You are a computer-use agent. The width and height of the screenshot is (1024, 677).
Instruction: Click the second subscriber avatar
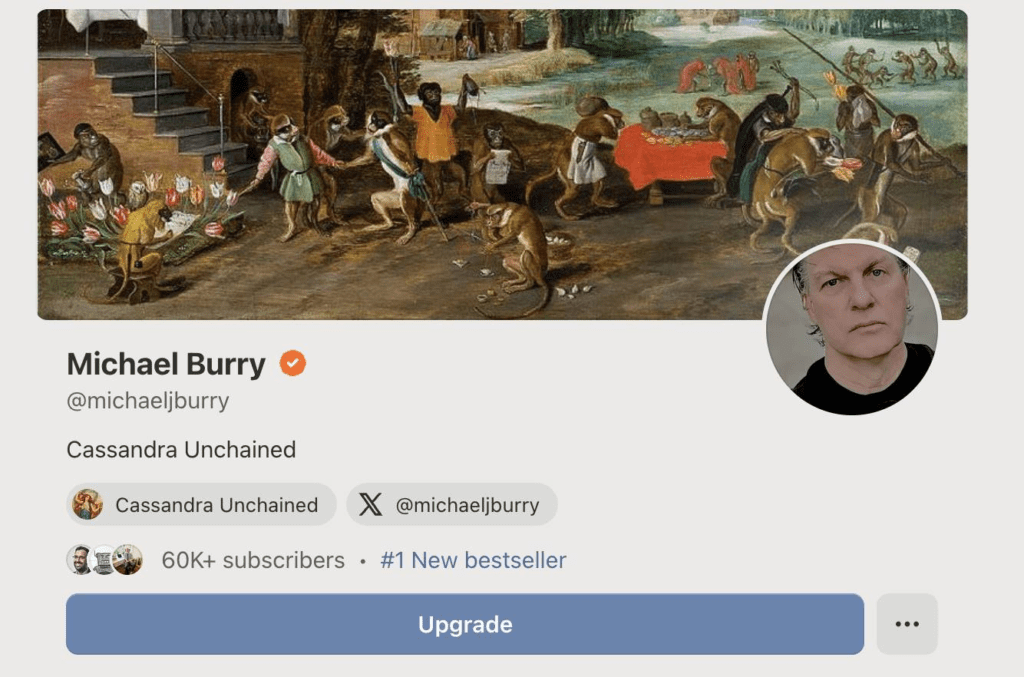103,560
